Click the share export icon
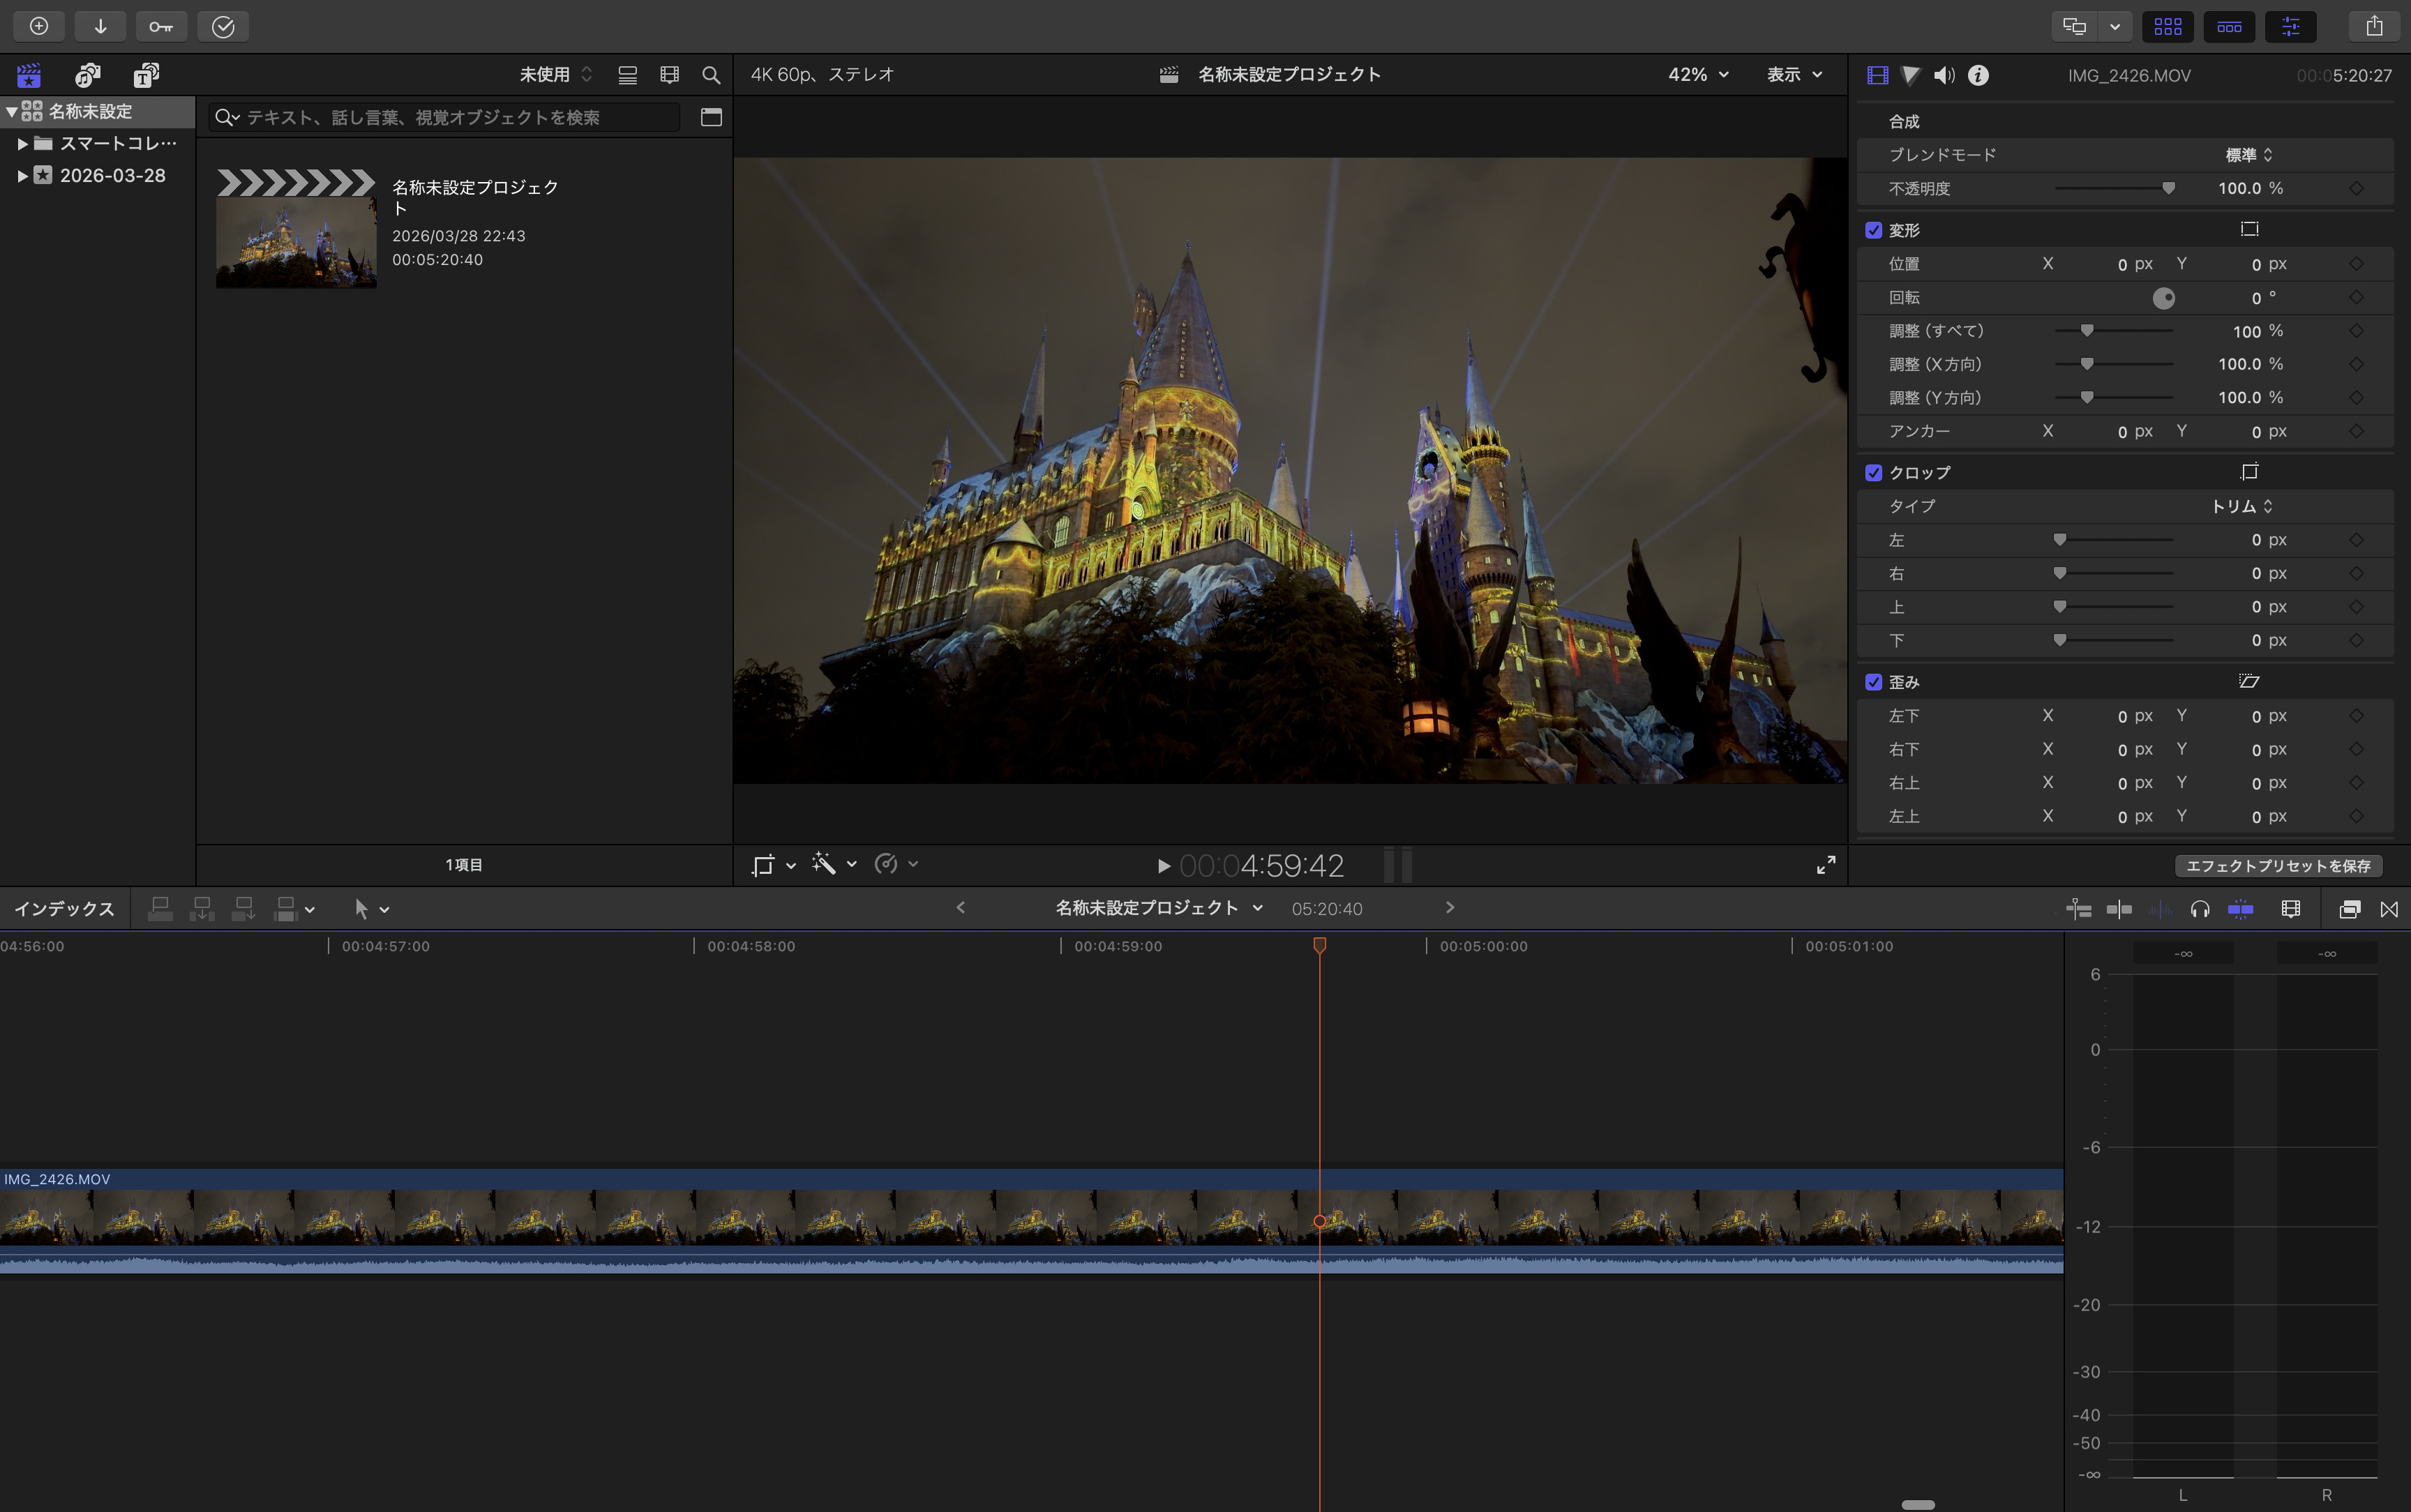 click(x=2374, y=26)
